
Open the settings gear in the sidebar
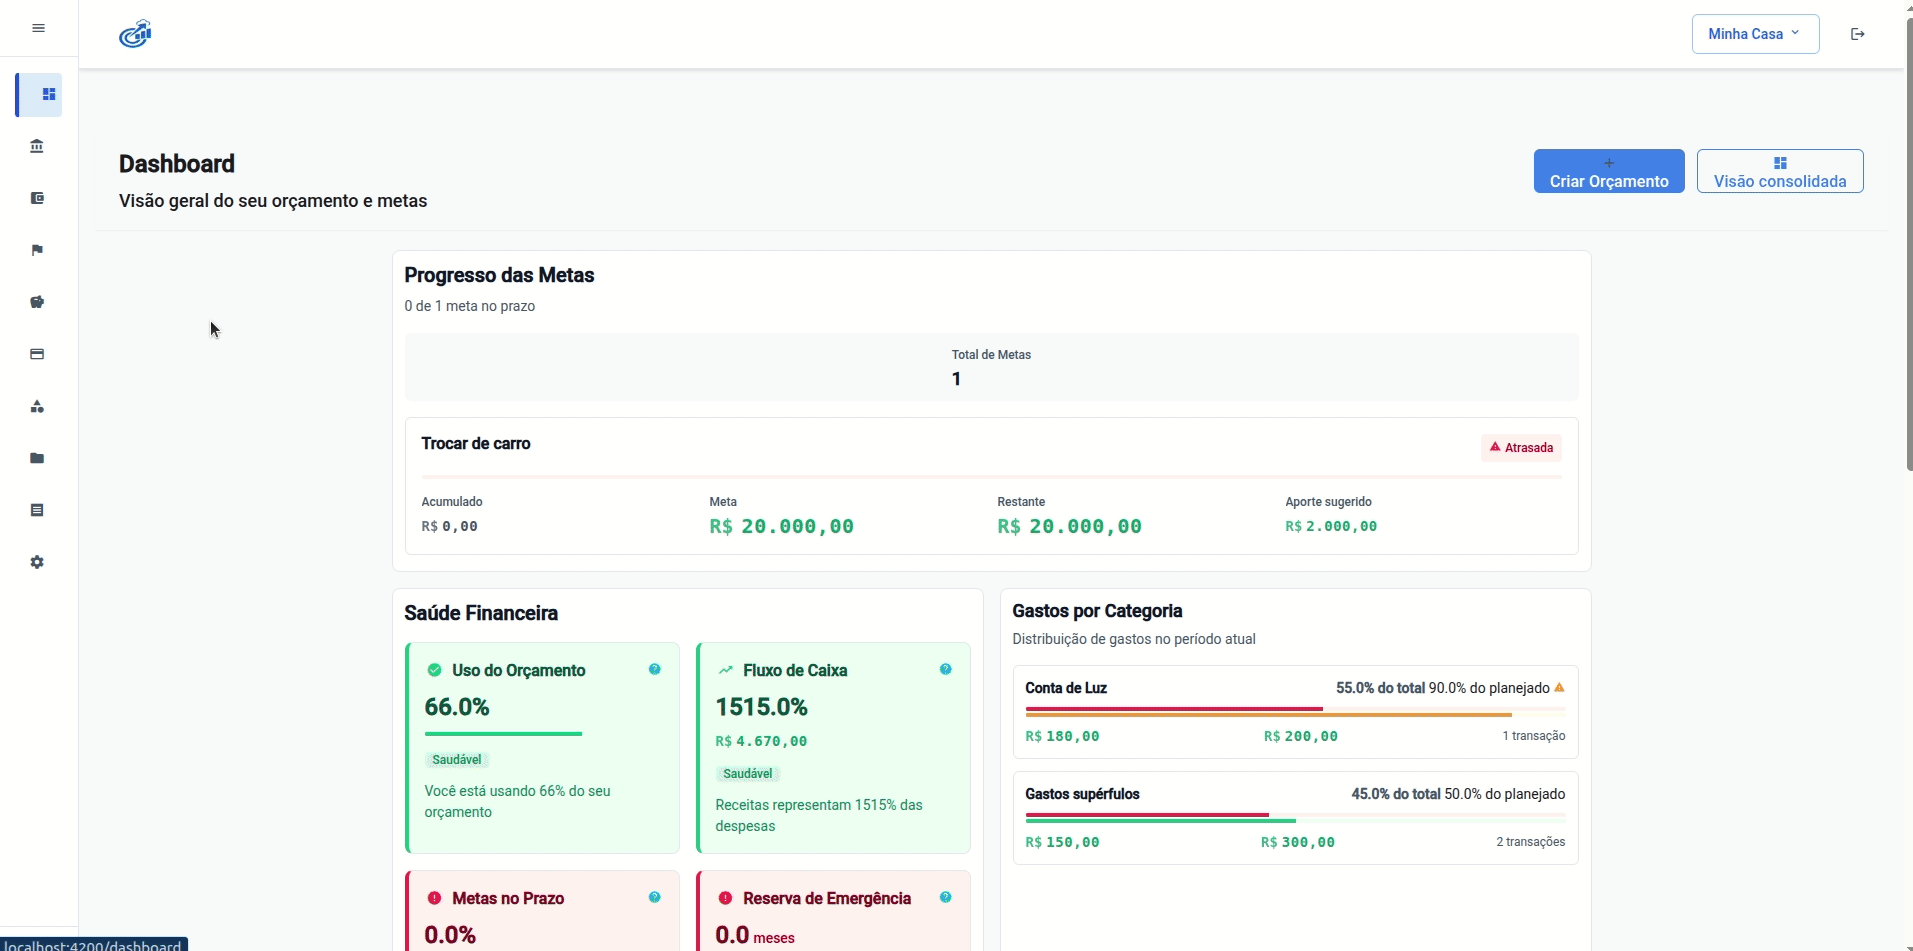click(x=38, y=562)
